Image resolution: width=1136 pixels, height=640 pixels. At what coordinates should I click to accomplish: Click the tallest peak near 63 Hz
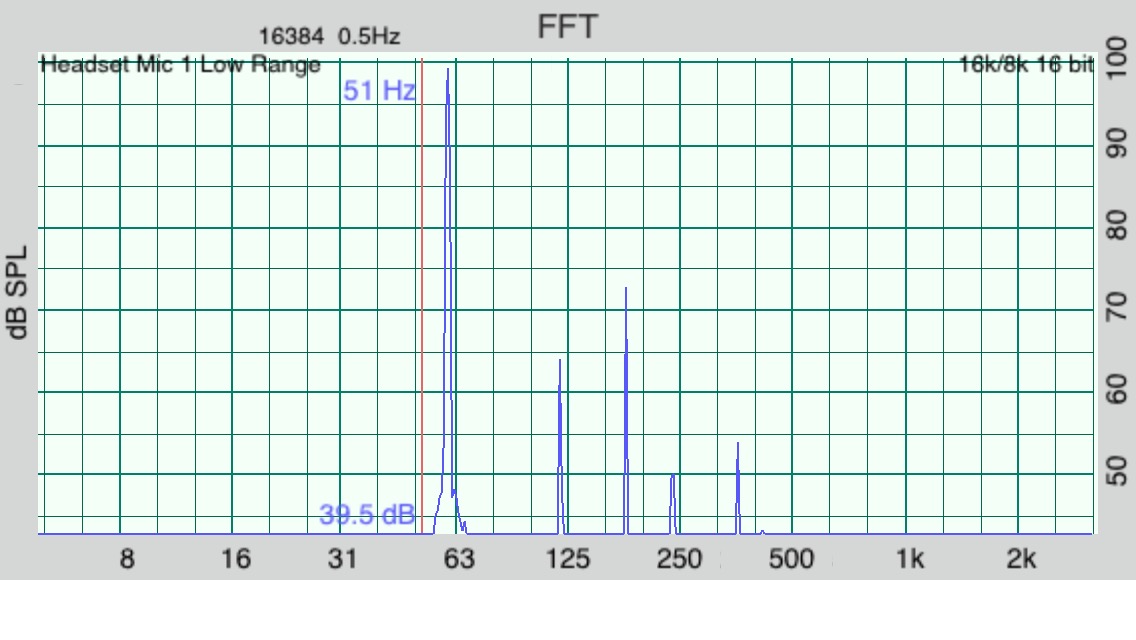click(448, 301)
